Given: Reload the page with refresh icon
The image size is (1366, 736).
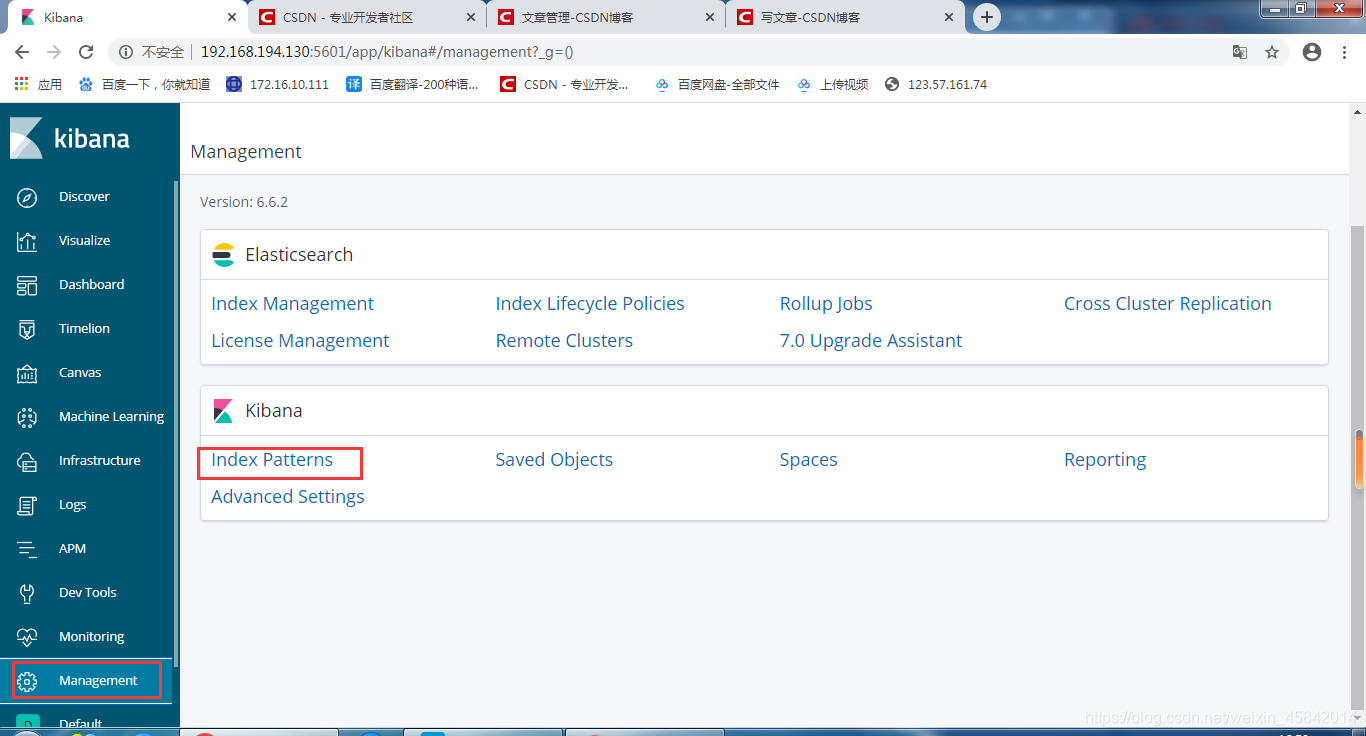Looking at the screenshot, I should pos(86,52).
